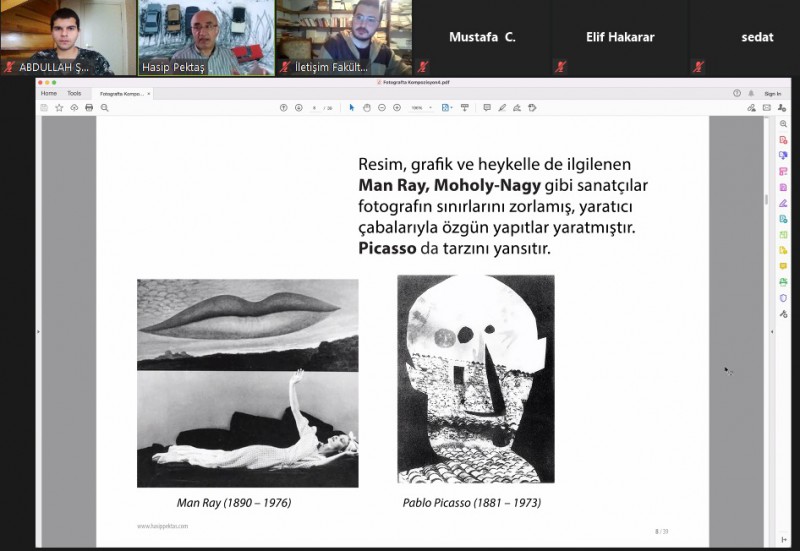800x551 pixels.
Task: Bookmark the file with the star icon
Action: point(59,107)
